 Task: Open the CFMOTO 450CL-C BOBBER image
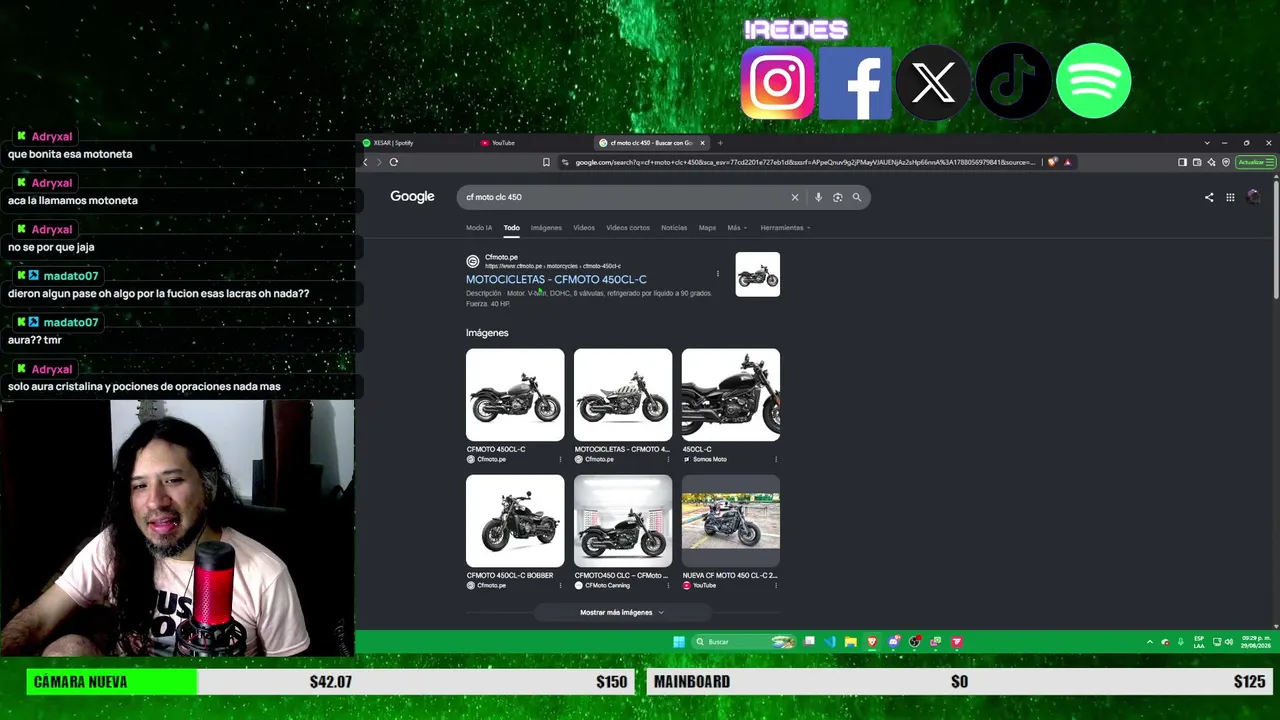point(515,521)
